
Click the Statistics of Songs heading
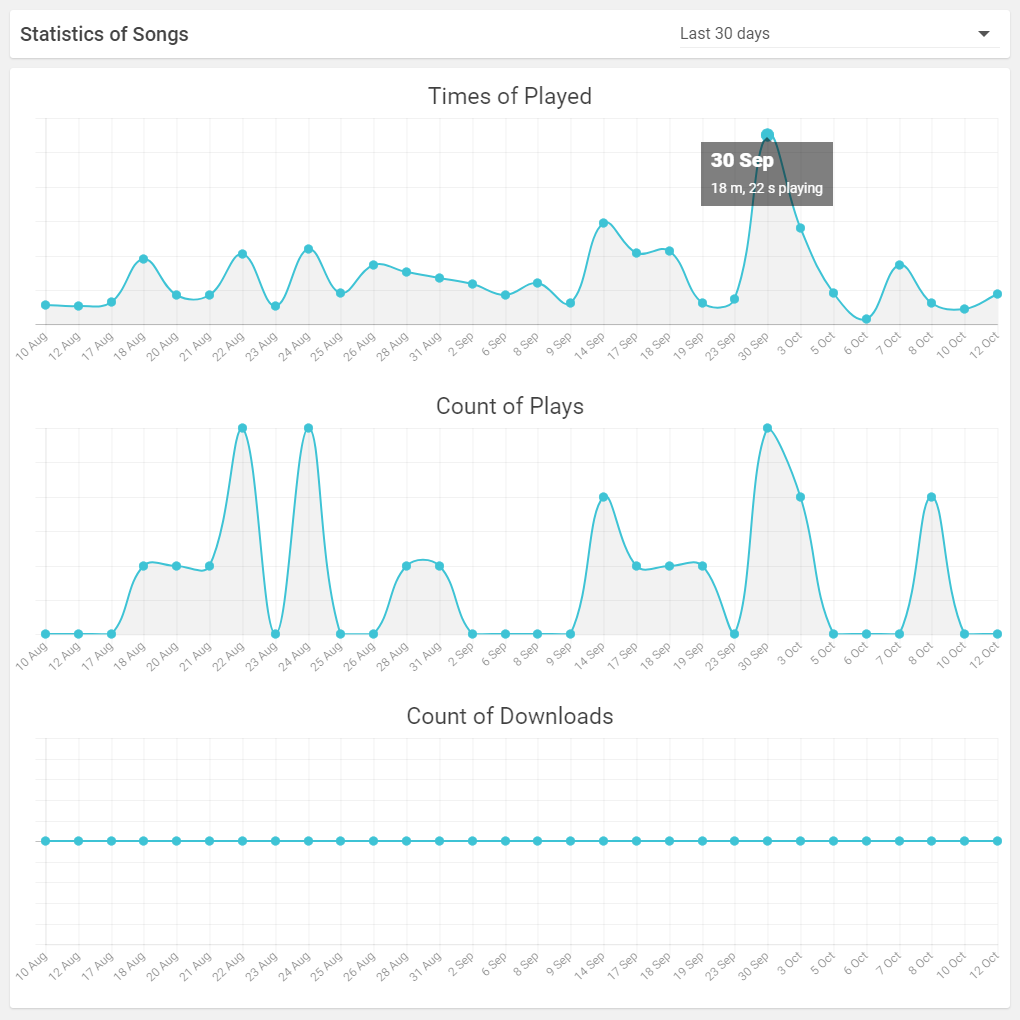104,34
